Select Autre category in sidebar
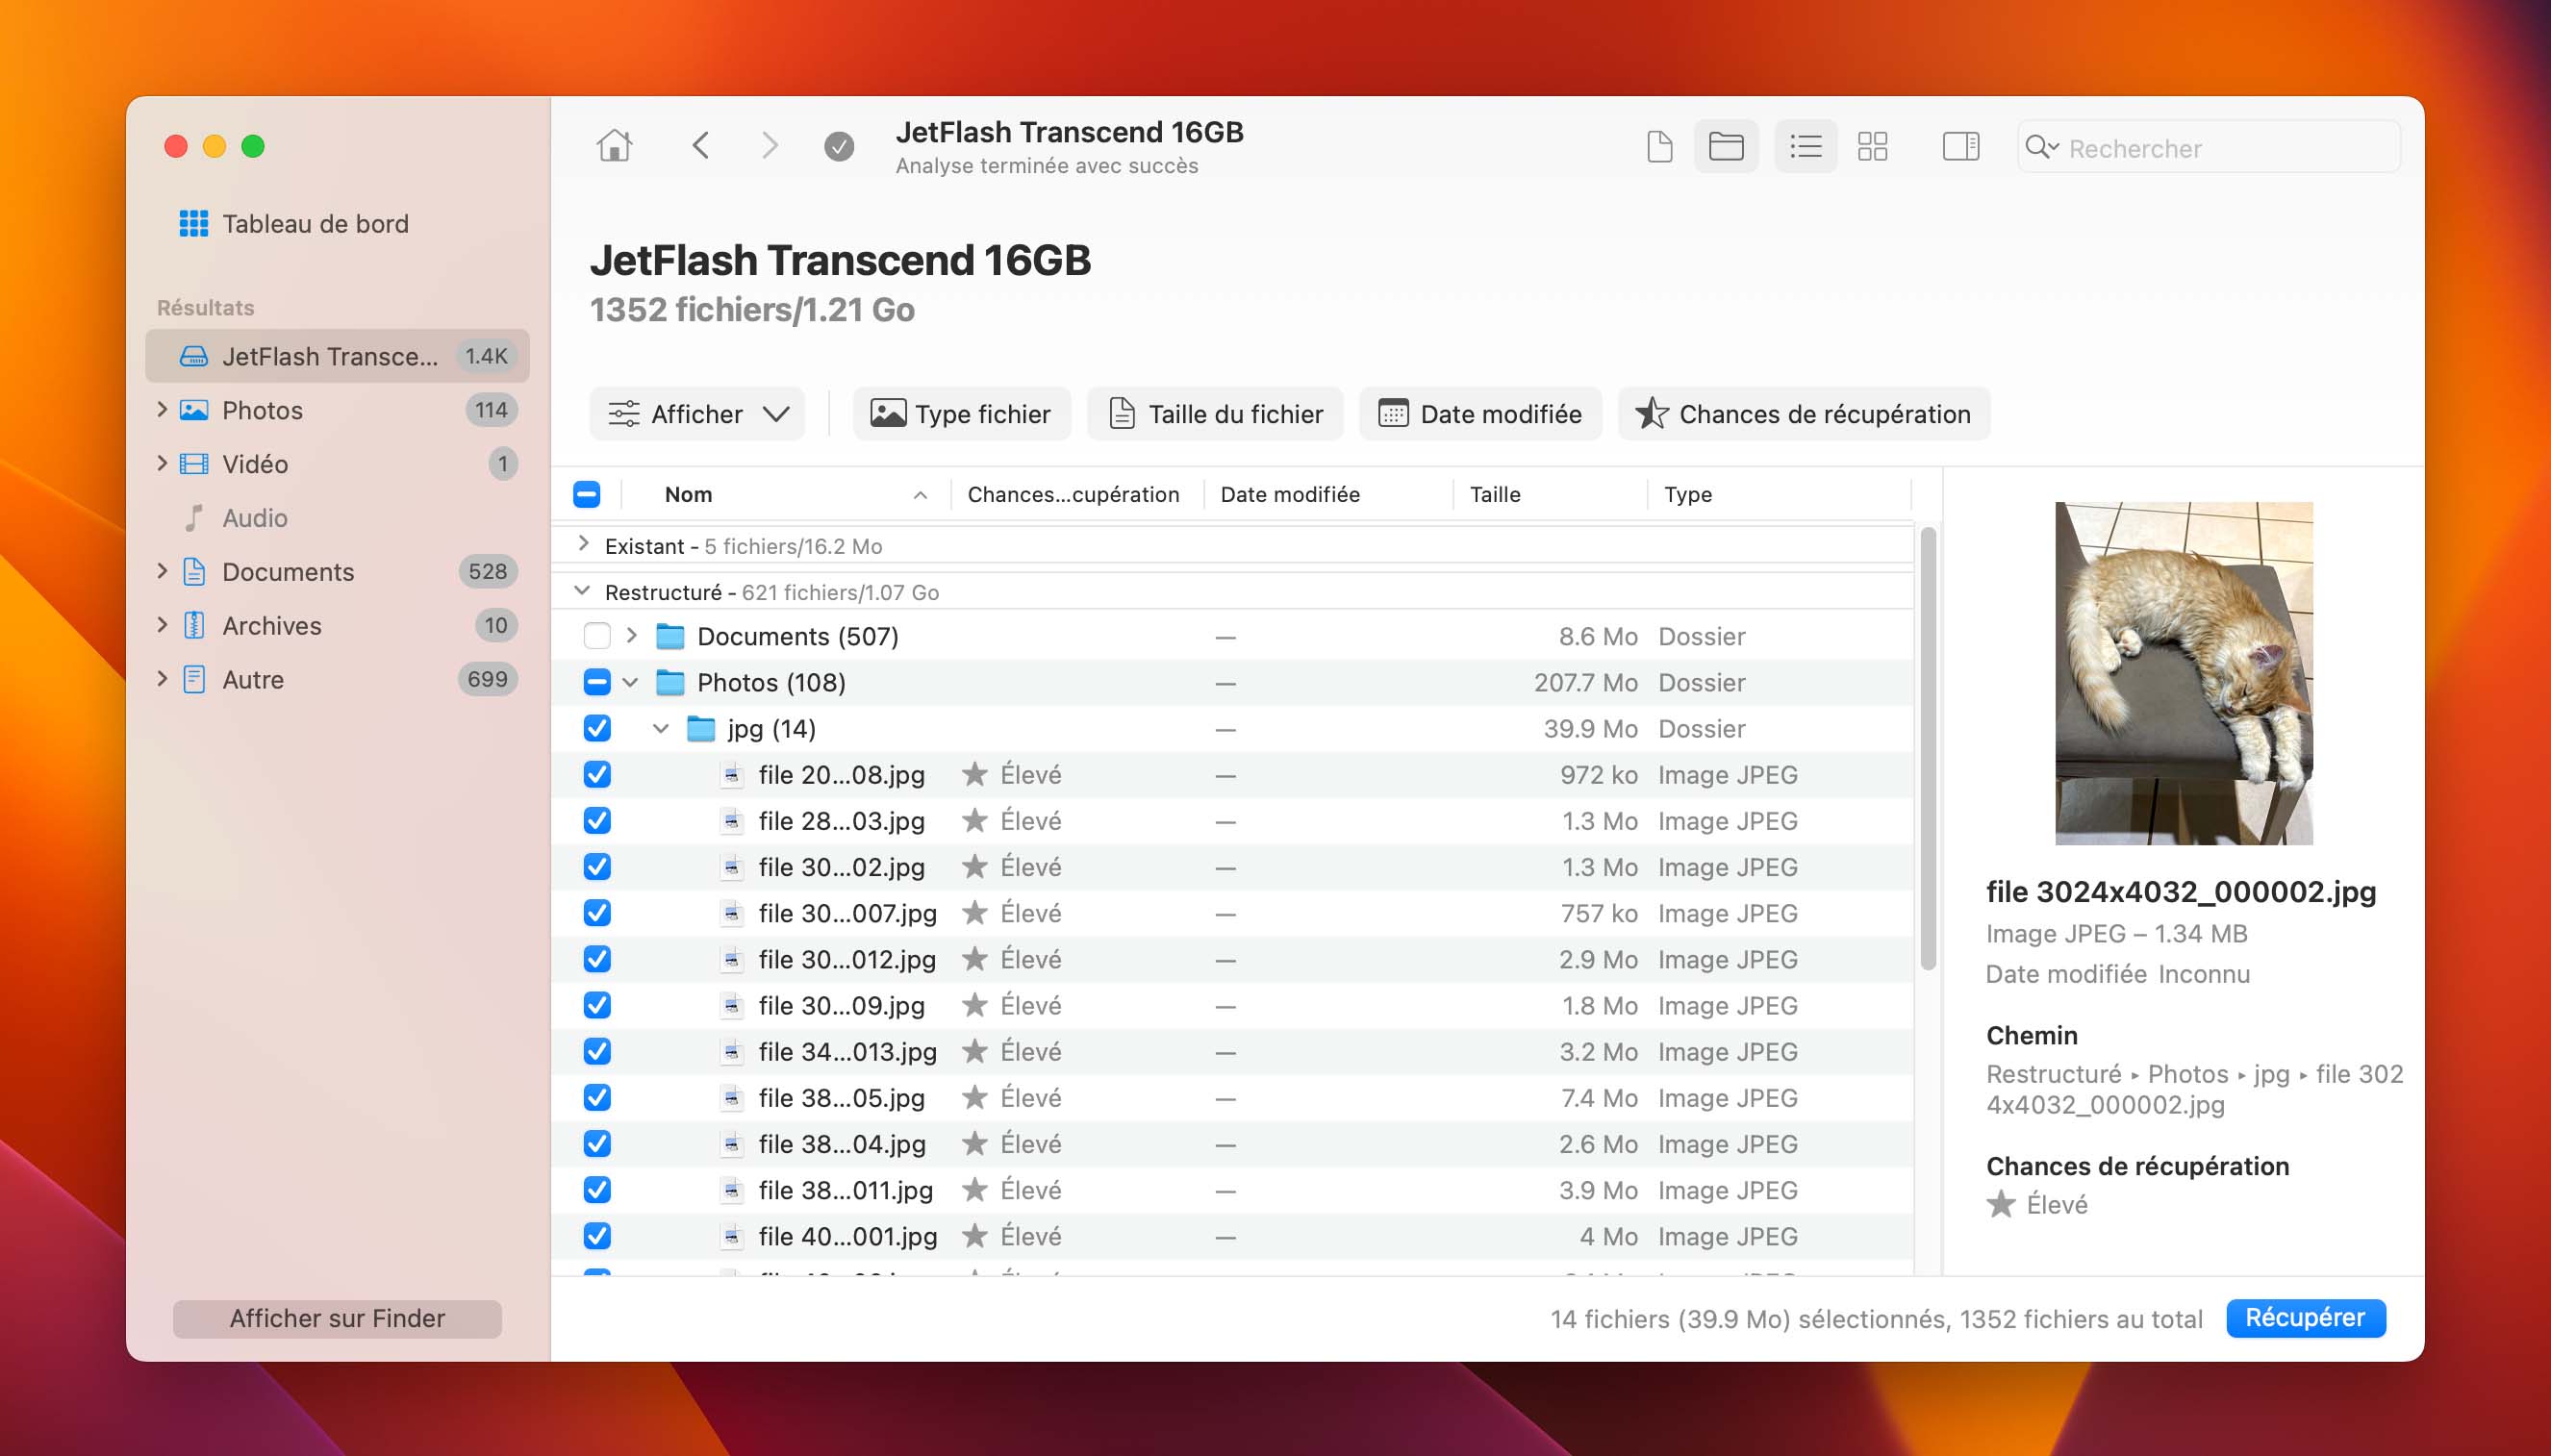This screenshot has height=1456, width=2551. pos(337,680)
